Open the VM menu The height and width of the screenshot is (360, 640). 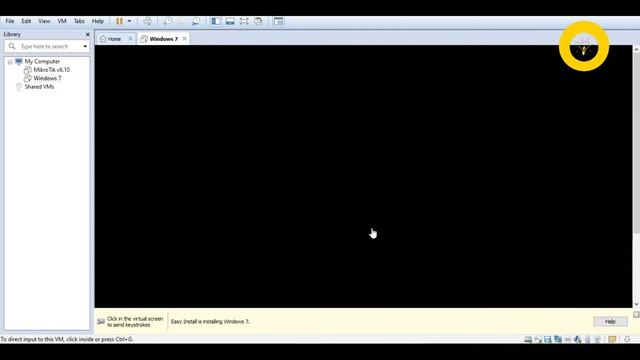[x=62, y=21]
